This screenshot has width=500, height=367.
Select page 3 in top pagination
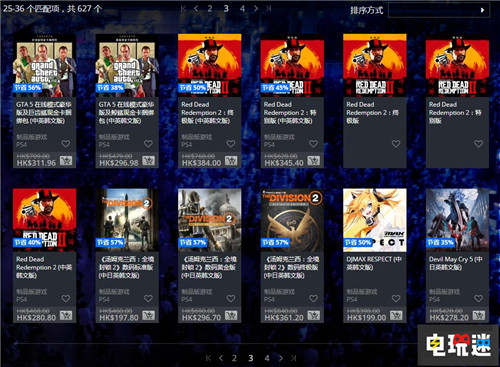tap(226, 9)
